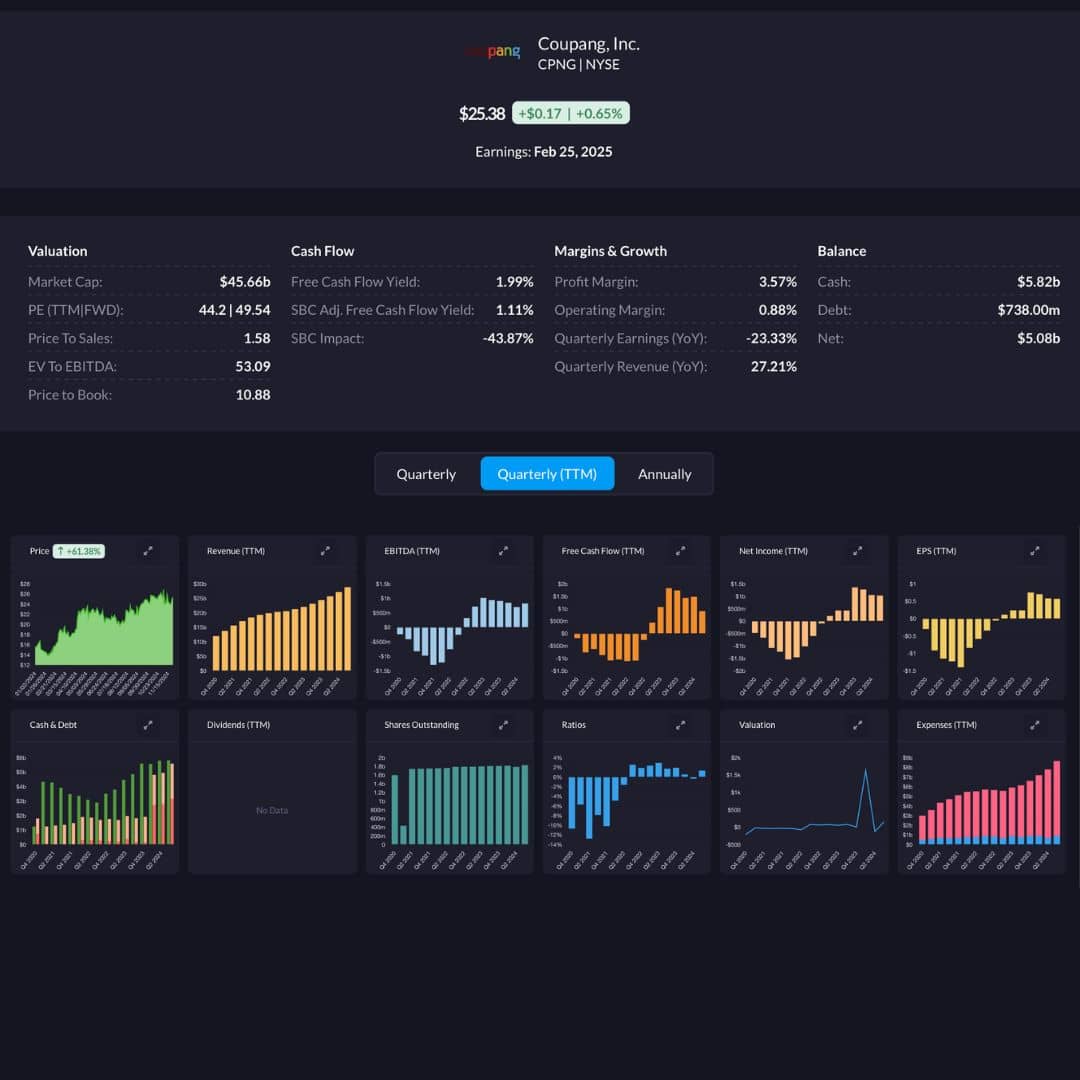Click the EV To EBITDA: label

pos(72,366)
